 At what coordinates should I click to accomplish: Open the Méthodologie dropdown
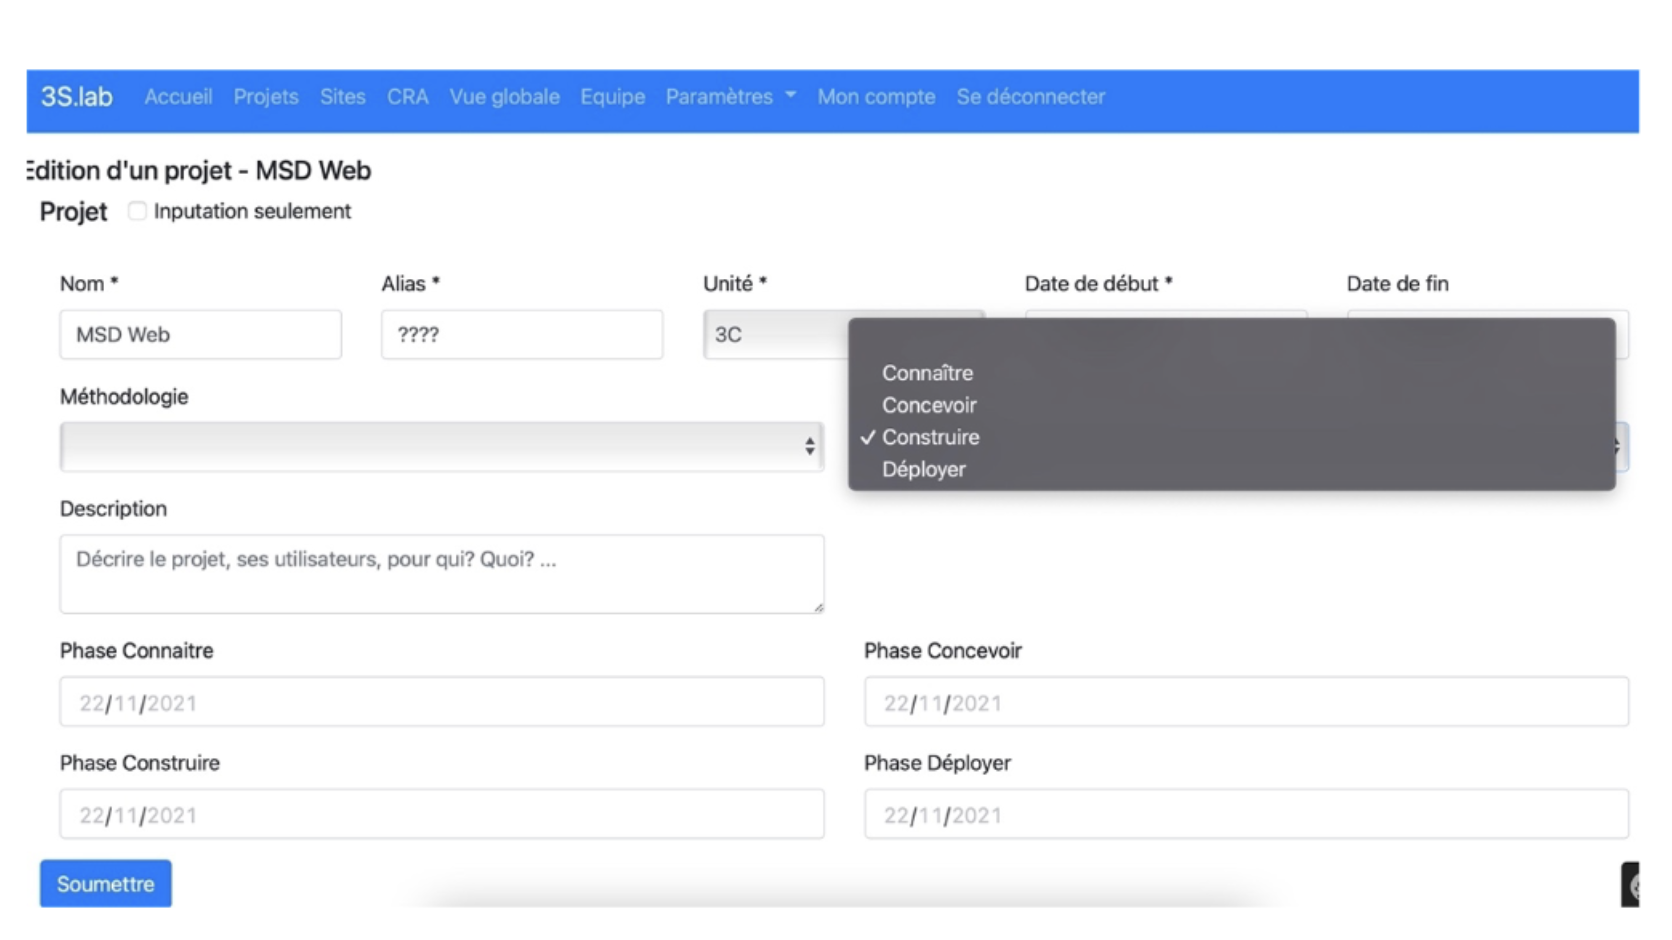pyautogui.click(x=442, y=446)
